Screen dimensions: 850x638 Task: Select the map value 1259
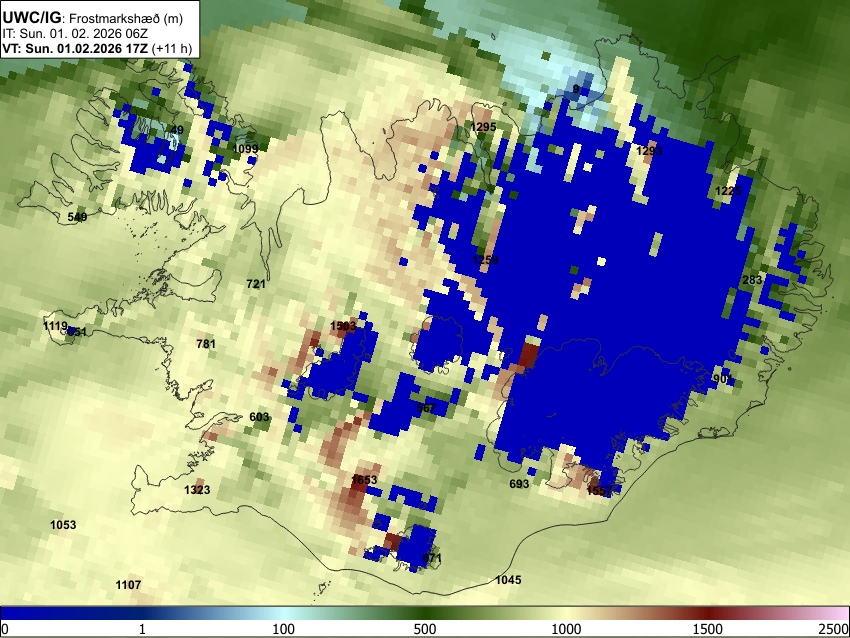tap(485, 260)
